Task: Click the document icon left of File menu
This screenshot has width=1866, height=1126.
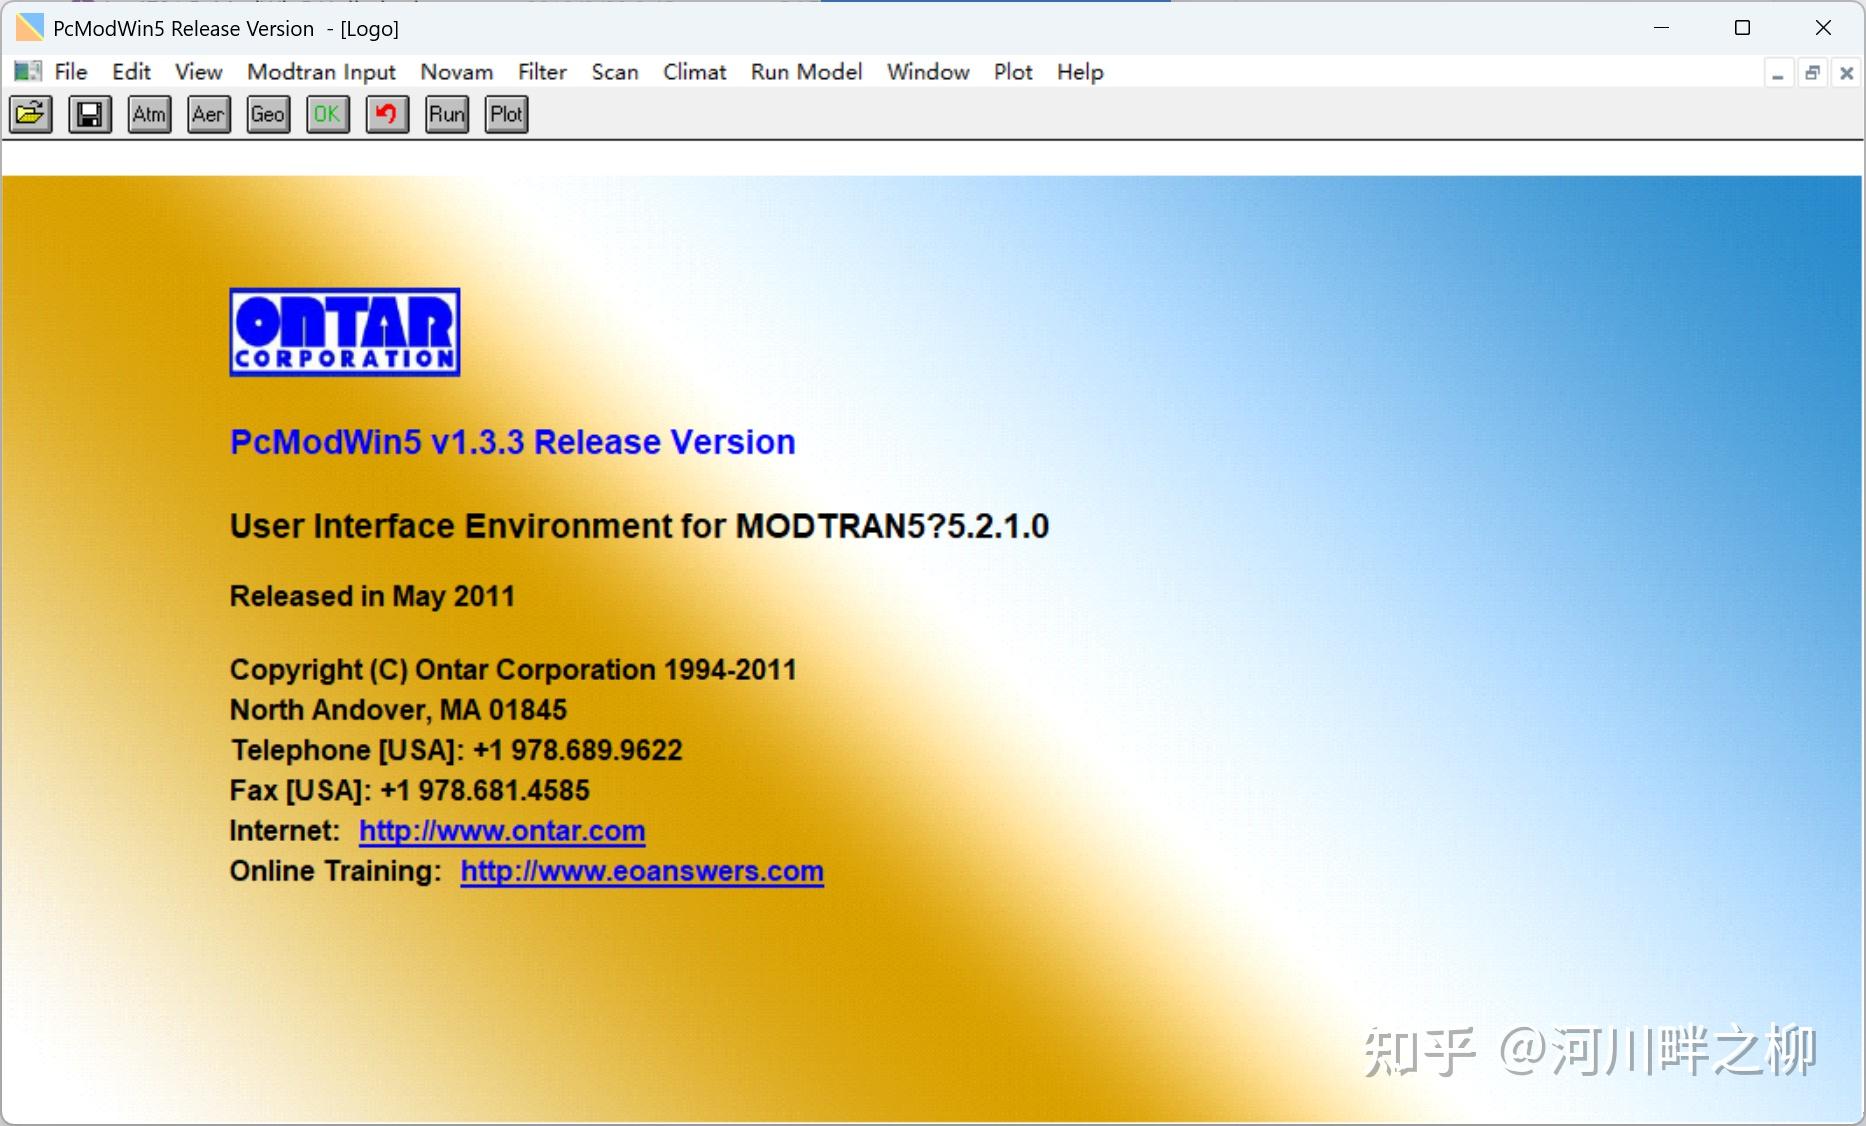Action: (28, 71)
